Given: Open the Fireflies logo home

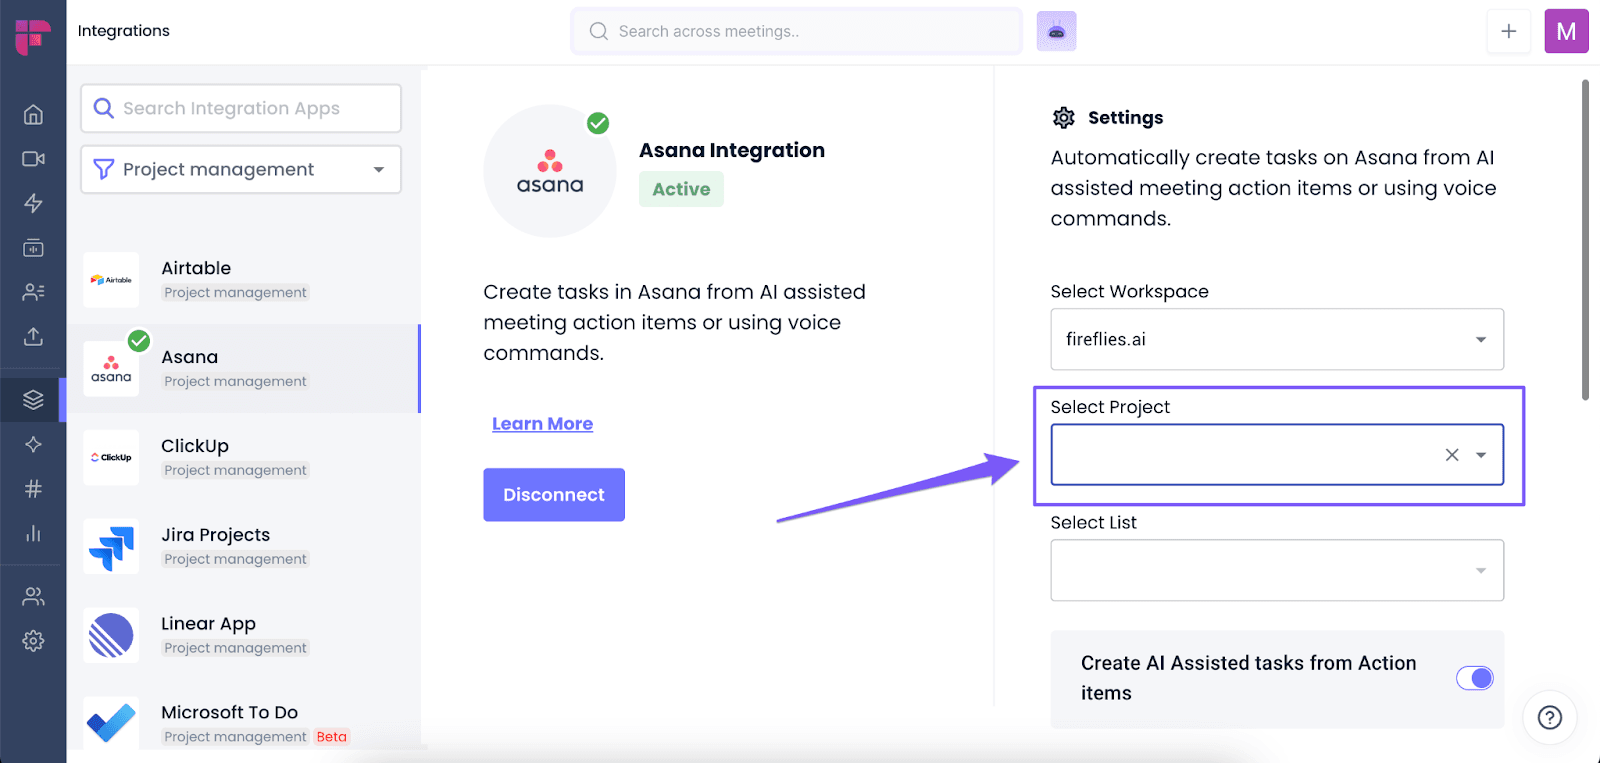Looking at the screenshot, I should (33, 36).
